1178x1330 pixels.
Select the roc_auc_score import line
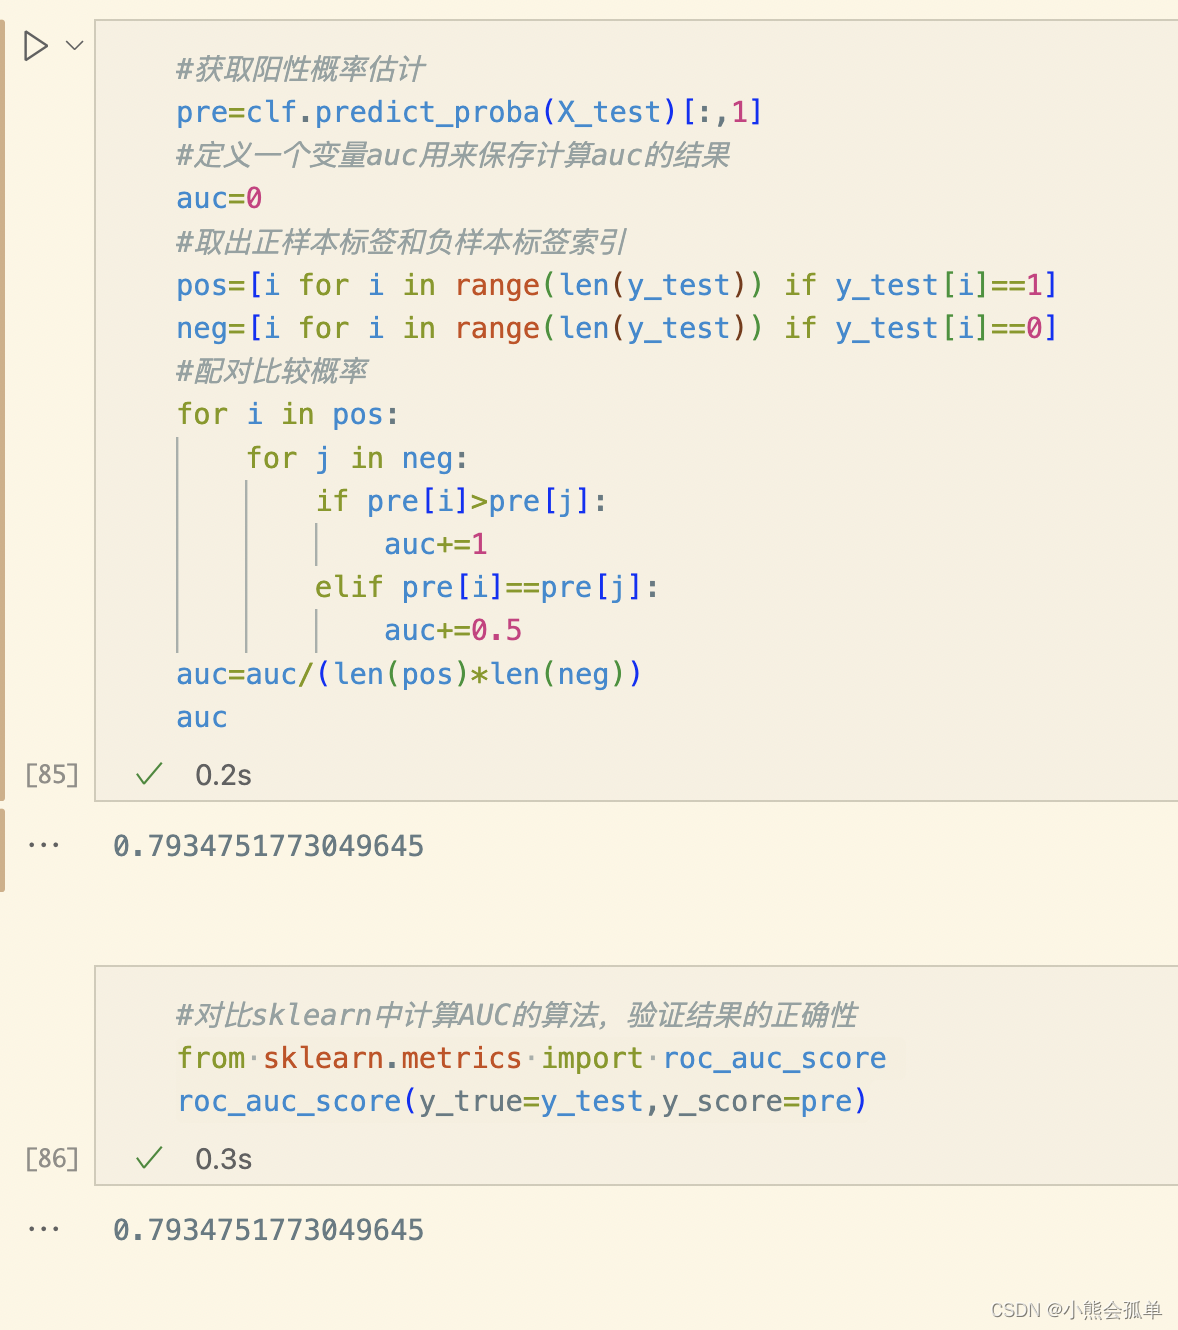(530, 1058)
